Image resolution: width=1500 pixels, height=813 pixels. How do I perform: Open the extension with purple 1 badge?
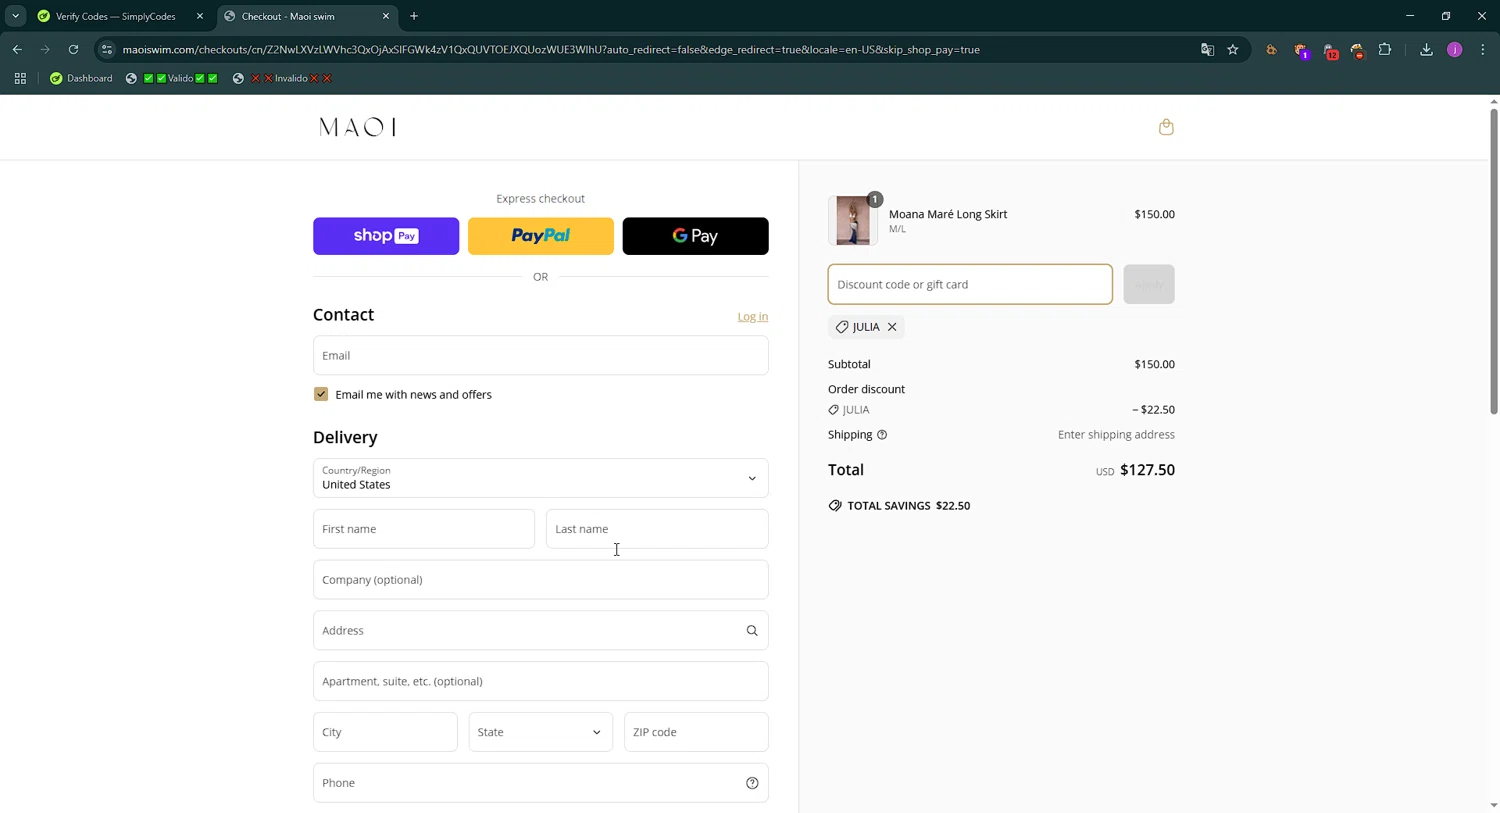(x=1301, y=50)
